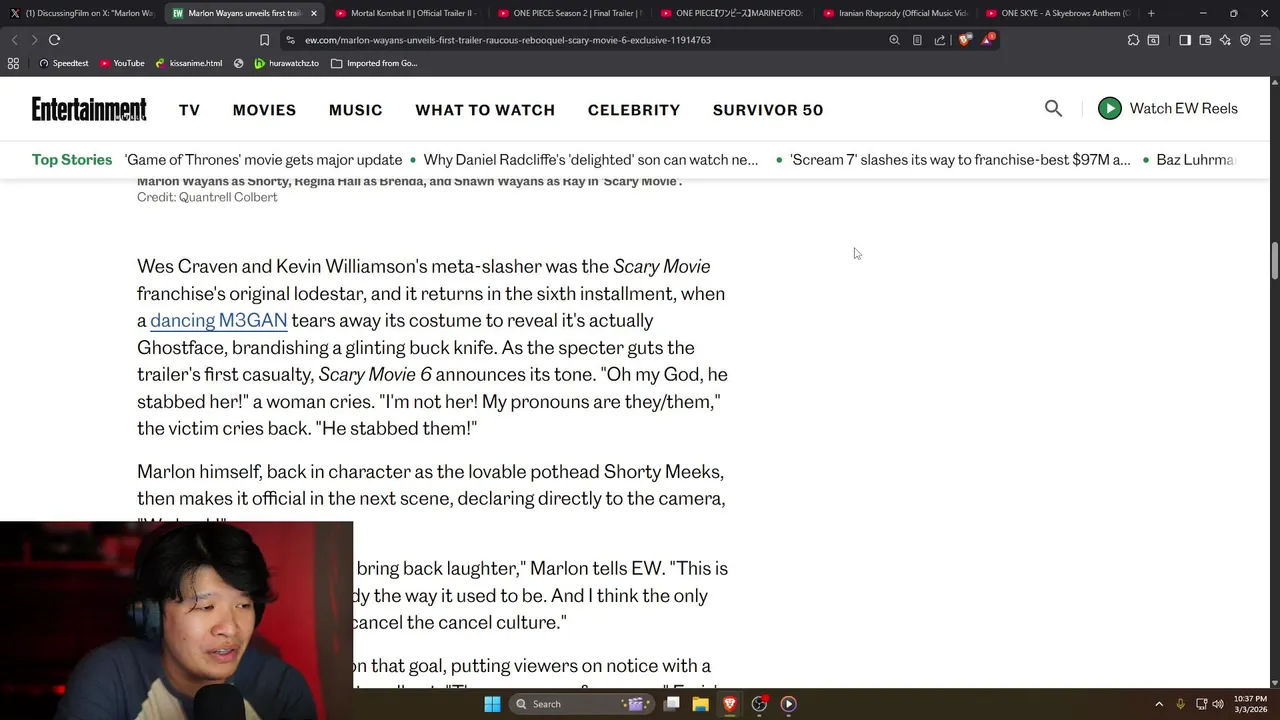Image resolution: width=1280 pixels, height=720 pixels.
Task: Open WHAT TO WATCH section
Action: (485, 110)
